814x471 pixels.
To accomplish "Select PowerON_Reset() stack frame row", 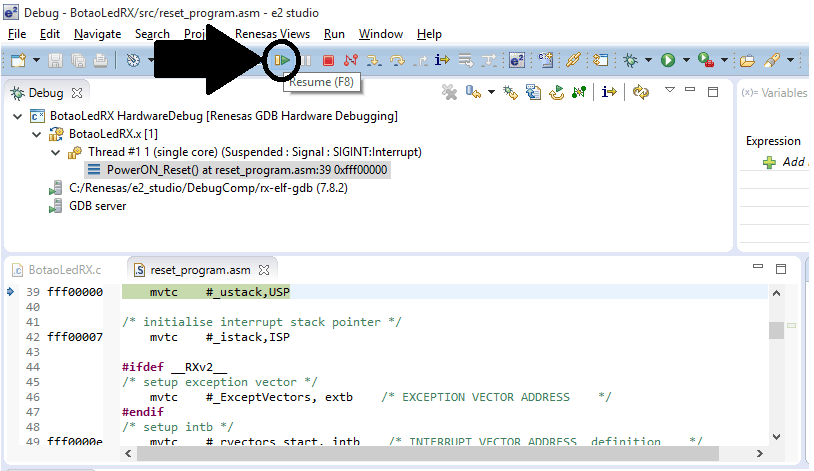I will 238,170.
